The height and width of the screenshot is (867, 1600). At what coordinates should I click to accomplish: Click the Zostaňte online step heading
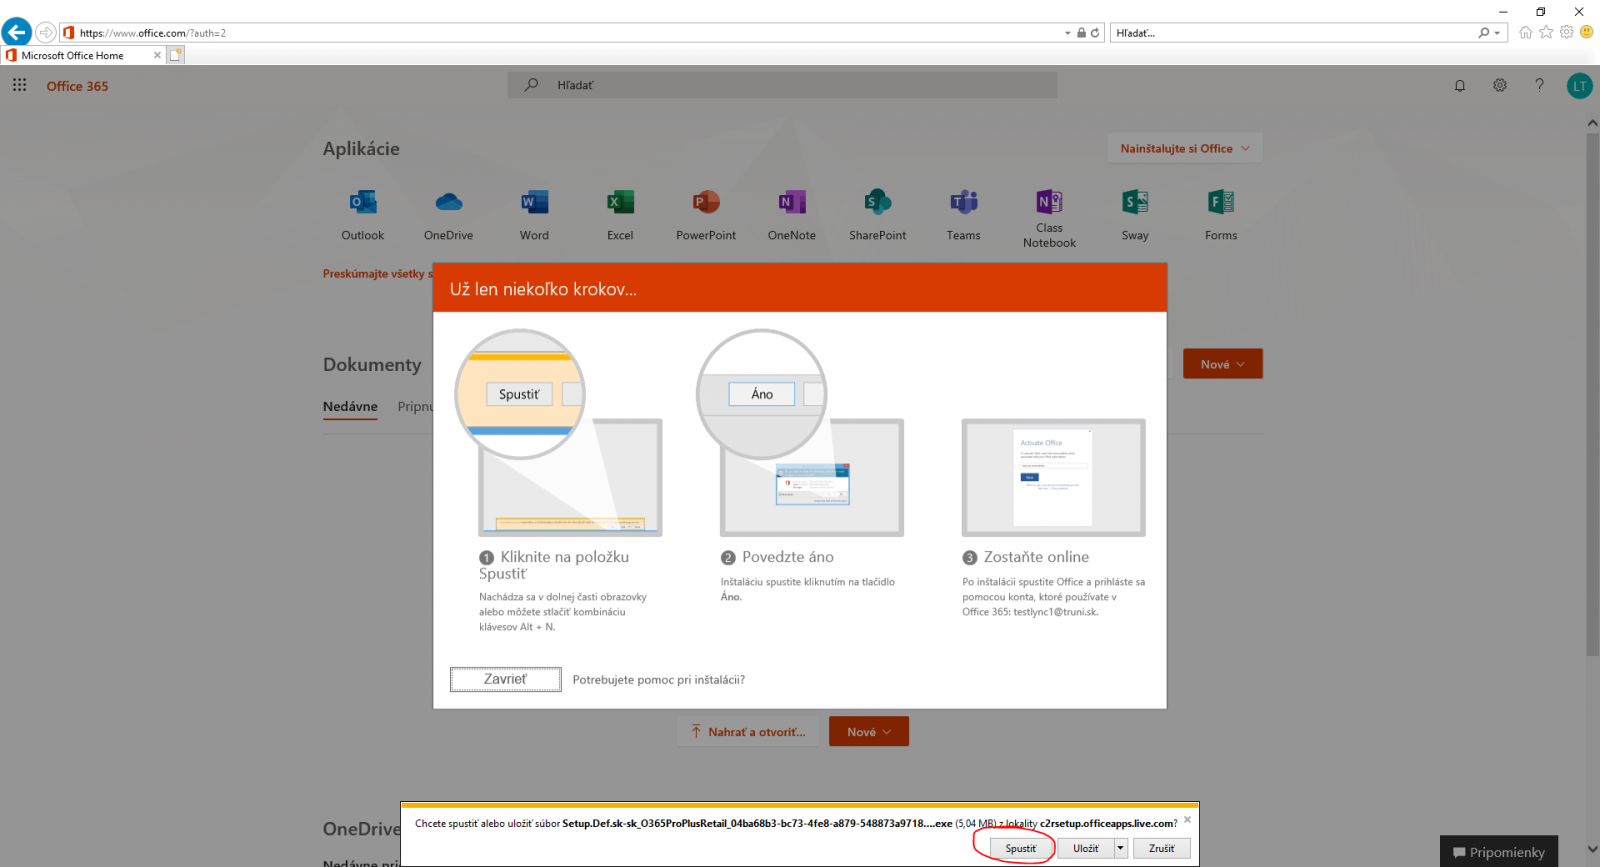tap(1036, 557)
